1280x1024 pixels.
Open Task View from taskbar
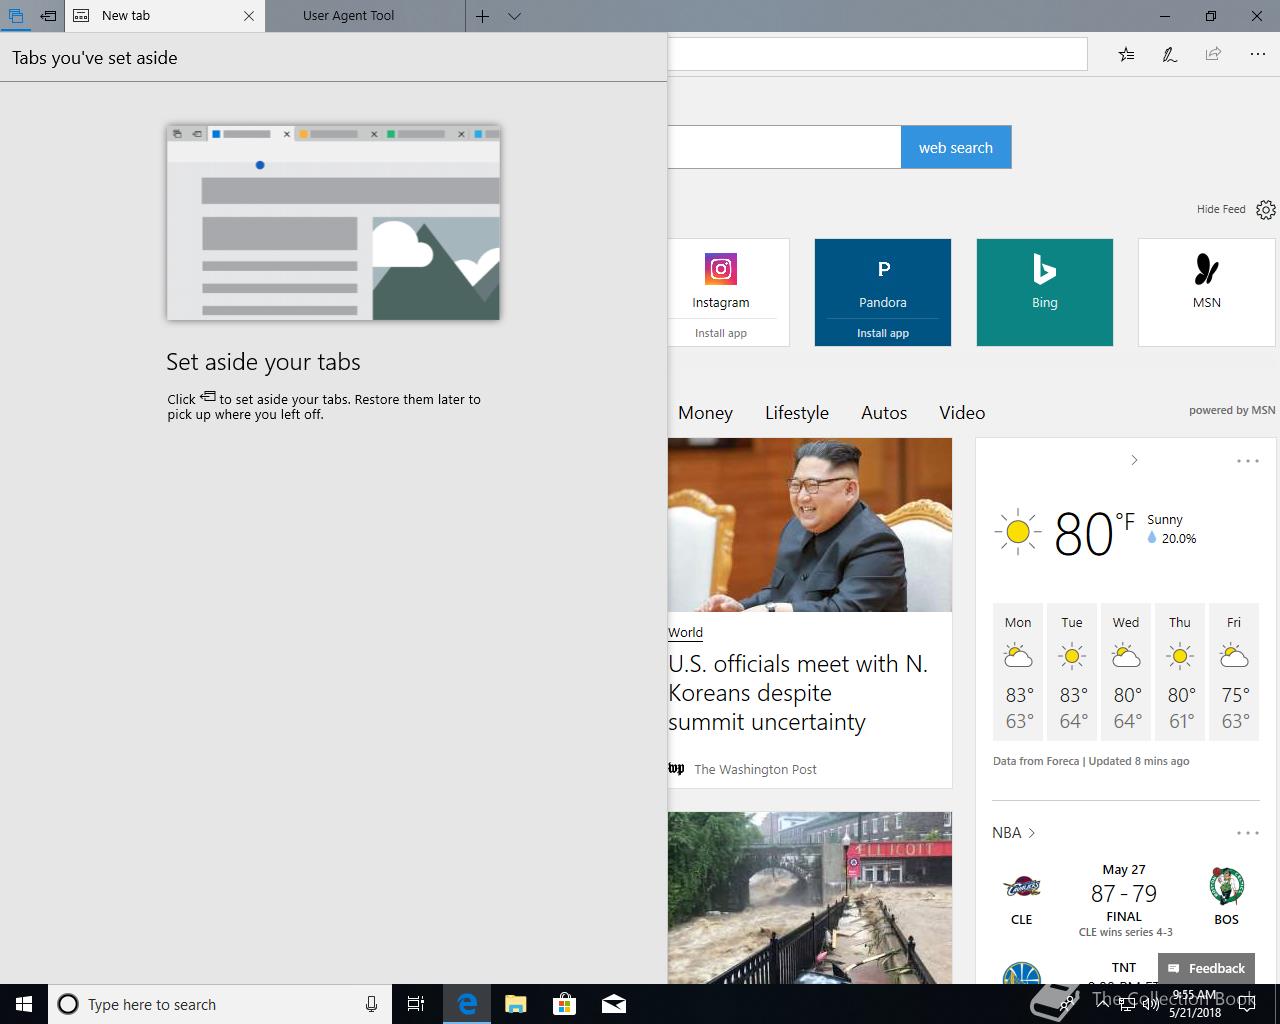point(416,1004)
